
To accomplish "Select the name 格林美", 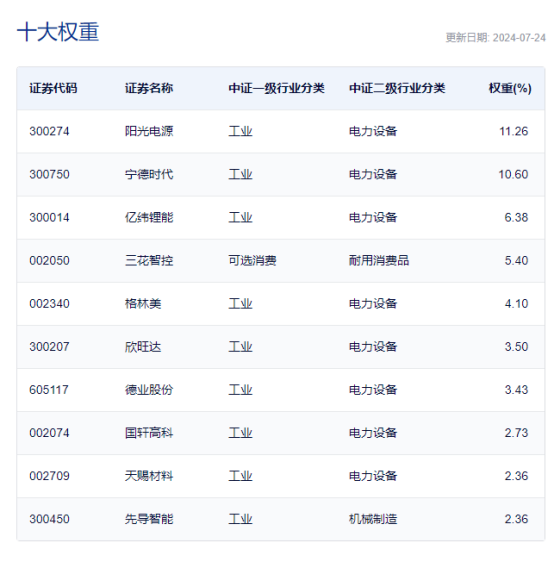I will pyautogui.click(x=143, y=304).
